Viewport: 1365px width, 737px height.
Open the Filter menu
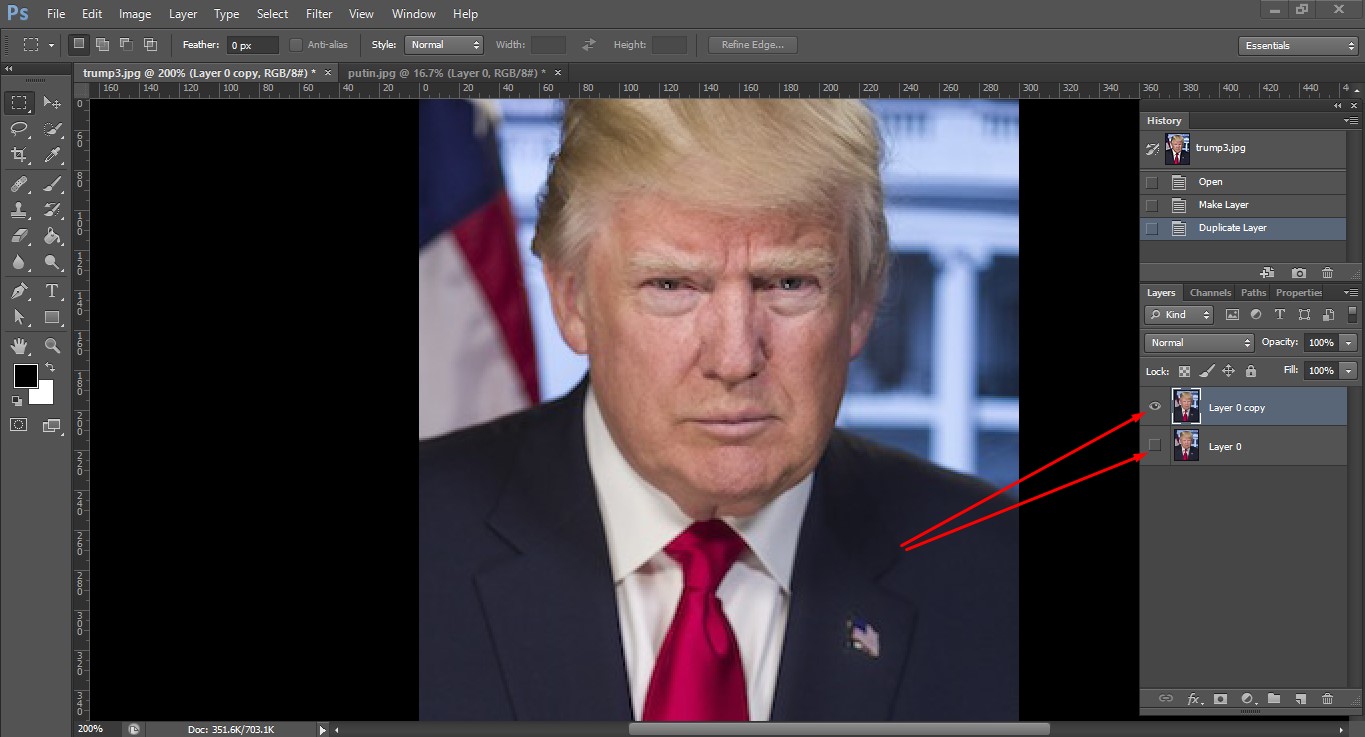click(x=319, y=13)
